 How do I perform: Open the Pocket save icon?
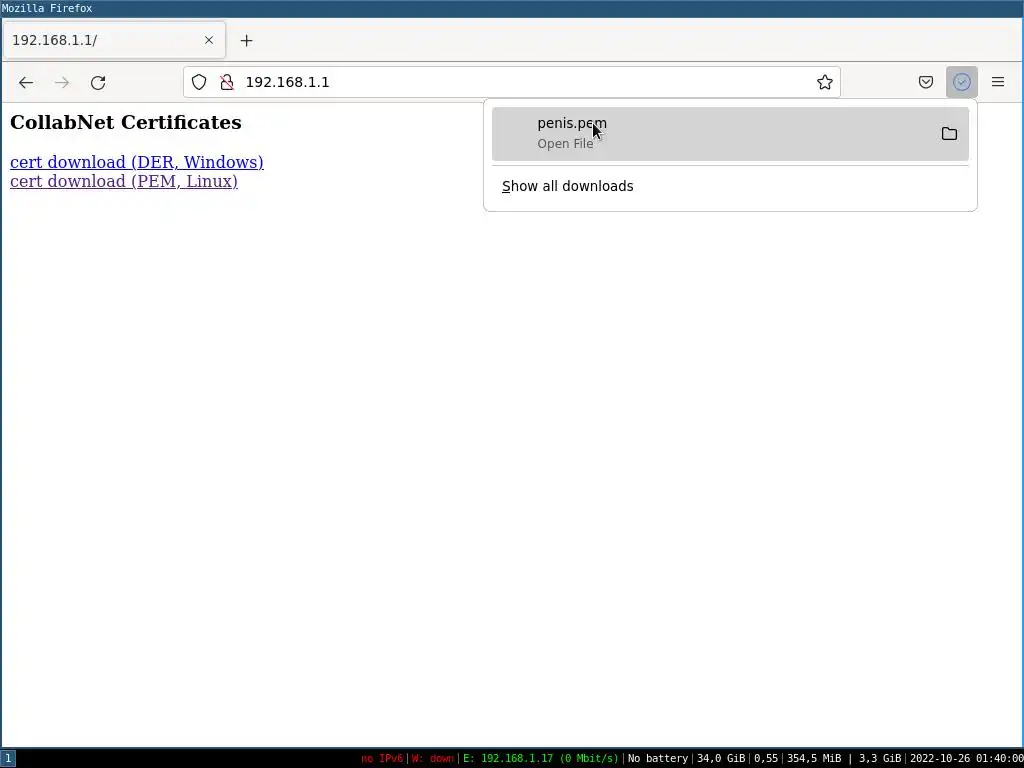(x=925, y=82)
